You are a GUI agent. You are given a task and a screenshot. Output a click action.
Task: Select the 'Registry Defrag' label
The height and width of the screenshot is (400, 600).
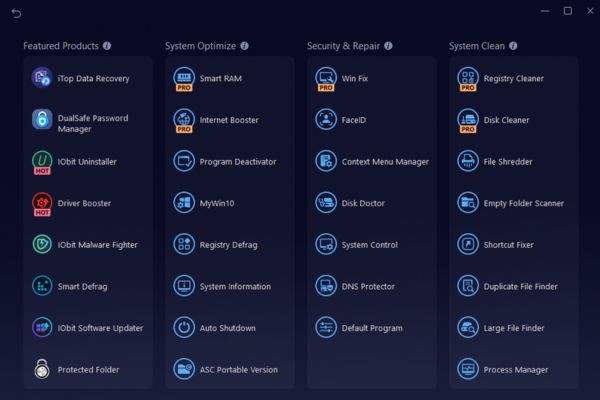(228, 245)
